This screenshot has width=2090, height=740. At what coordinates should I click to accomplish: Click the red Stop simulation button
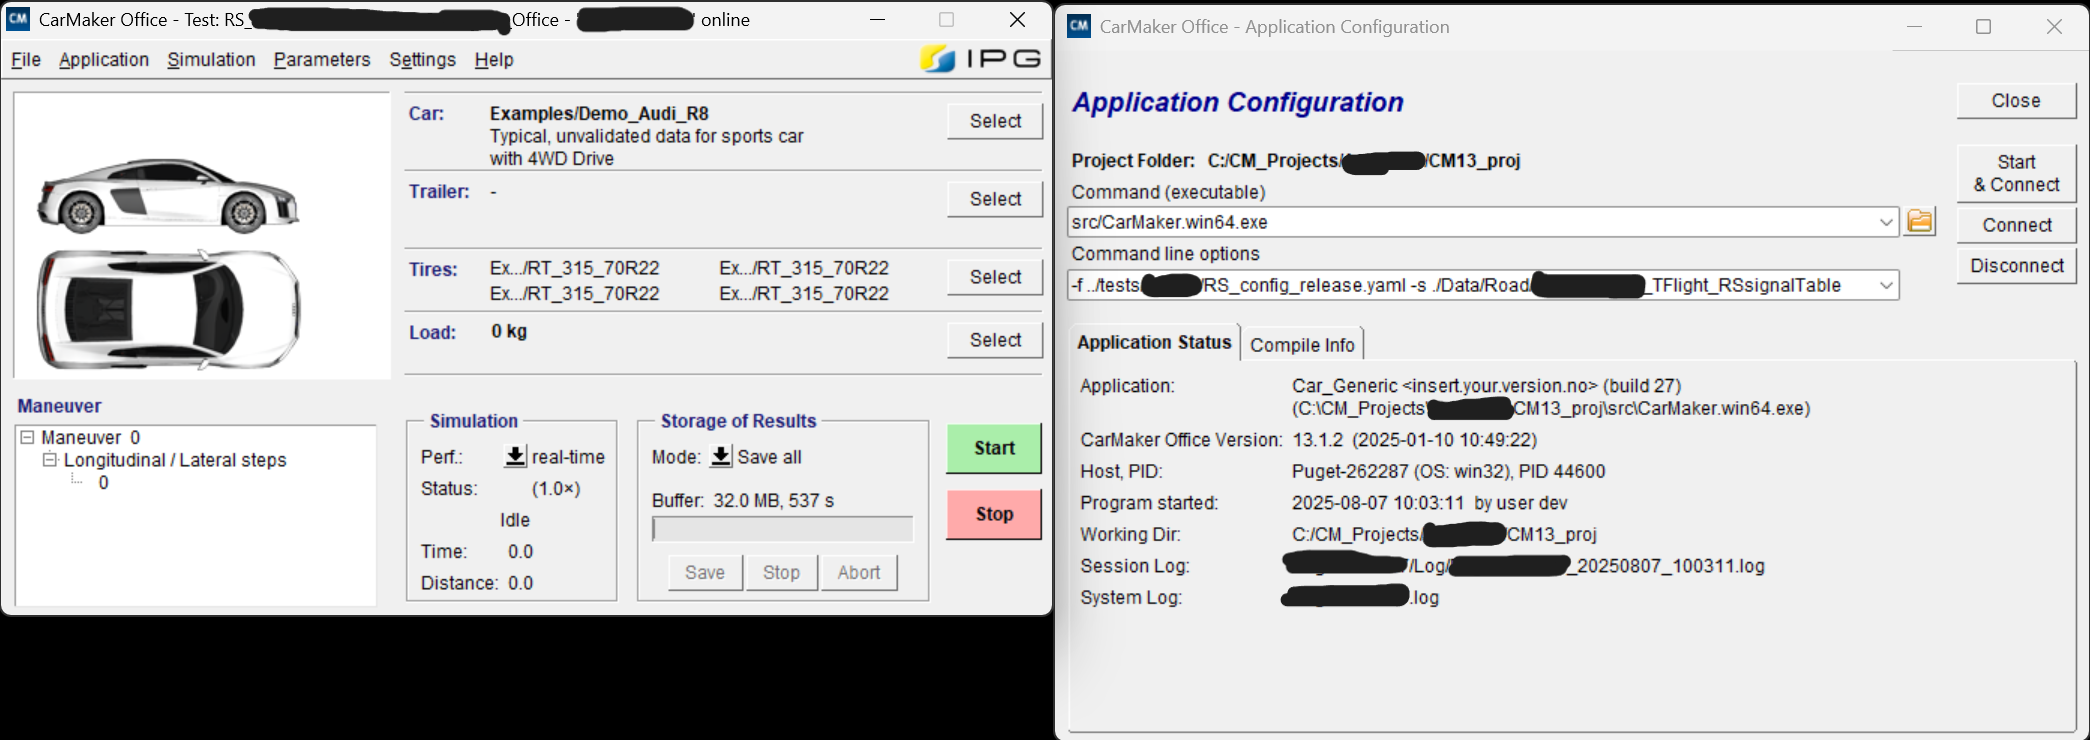994,514
